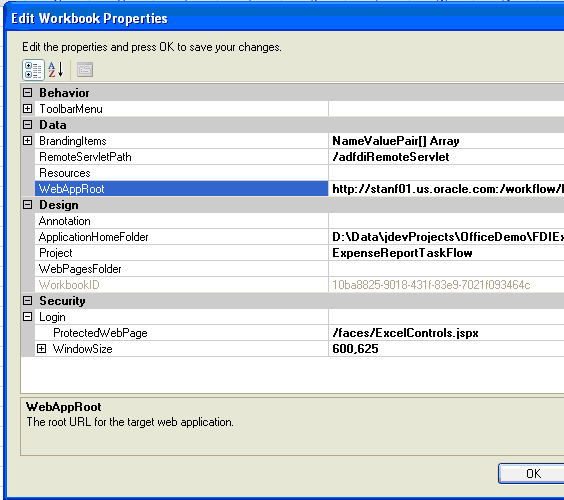564x500 pixels.
Task: Collapse the Security category
Action: pos(27,301)
